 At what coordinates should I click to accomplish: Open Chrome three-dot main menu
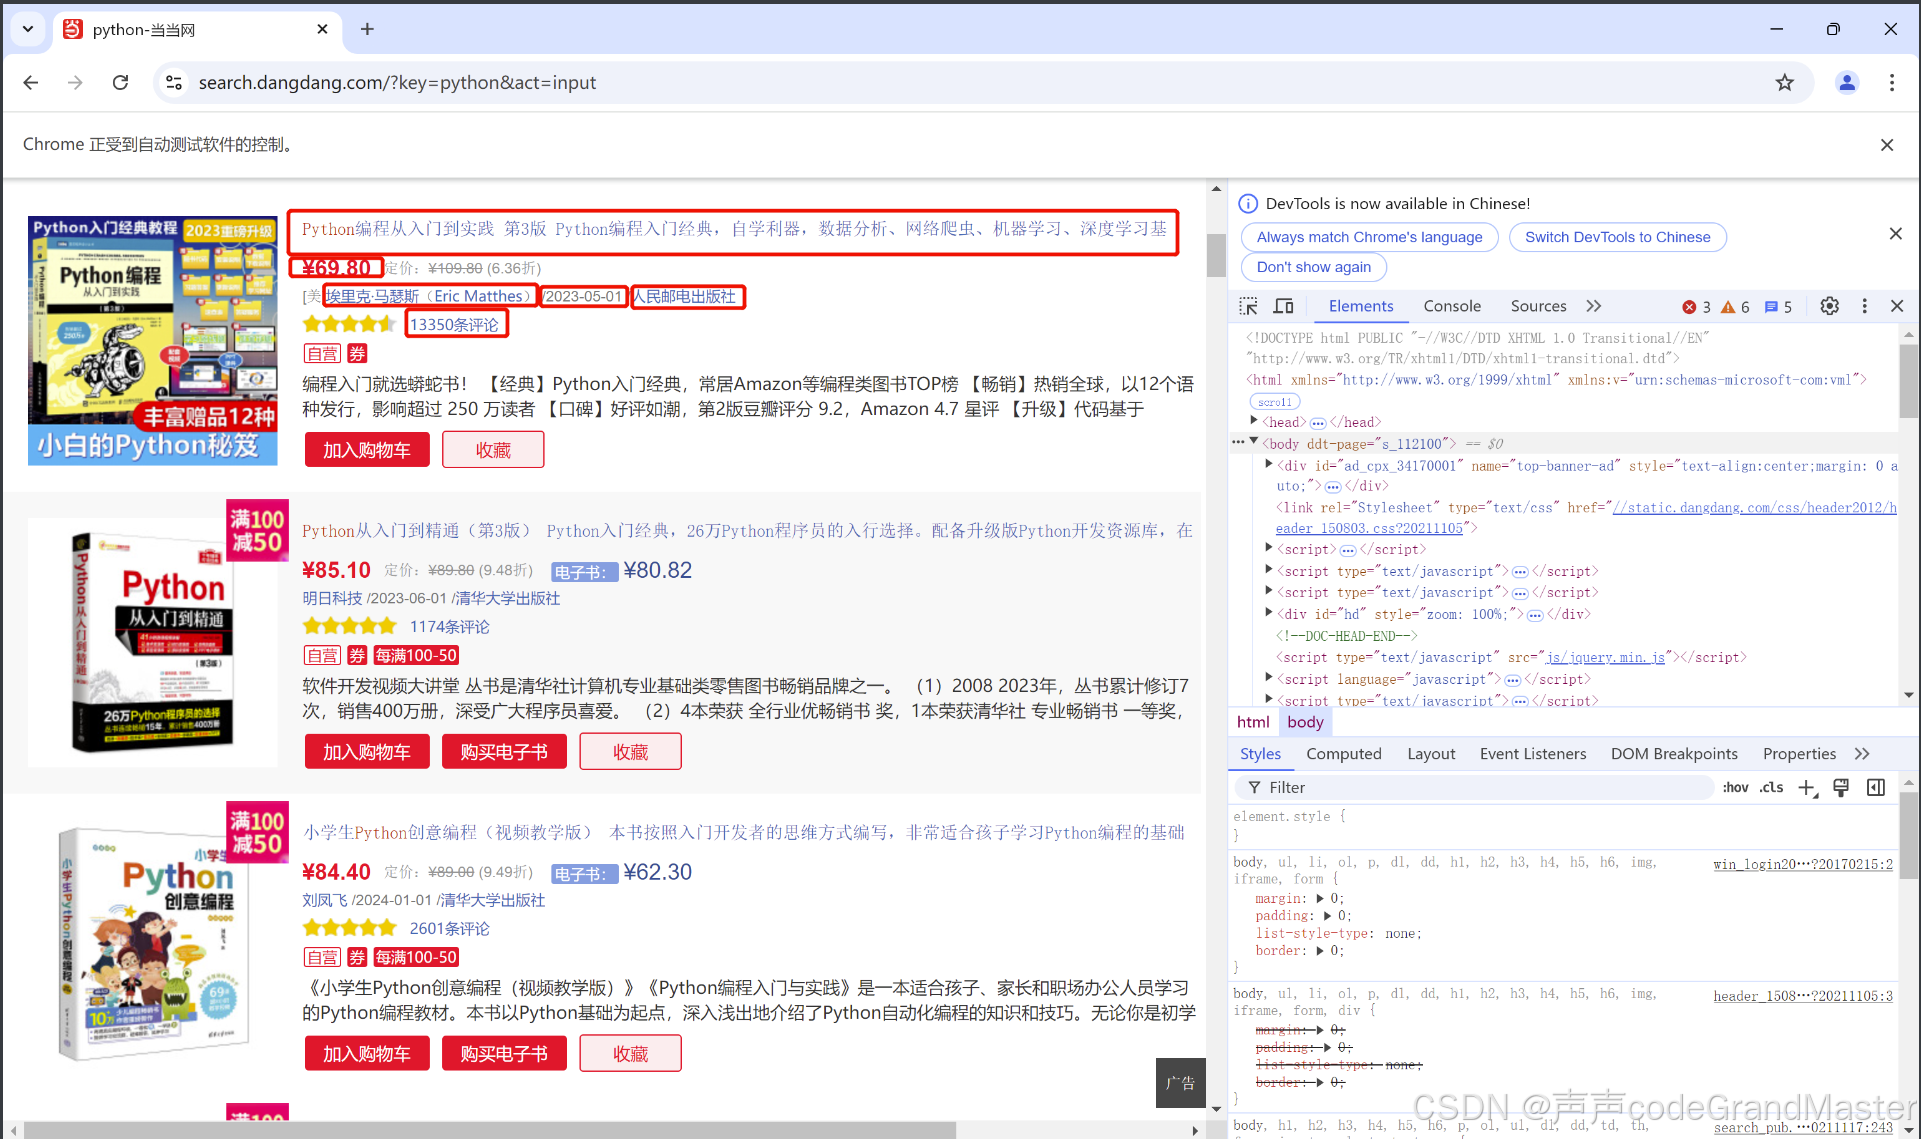(1892, 83)
